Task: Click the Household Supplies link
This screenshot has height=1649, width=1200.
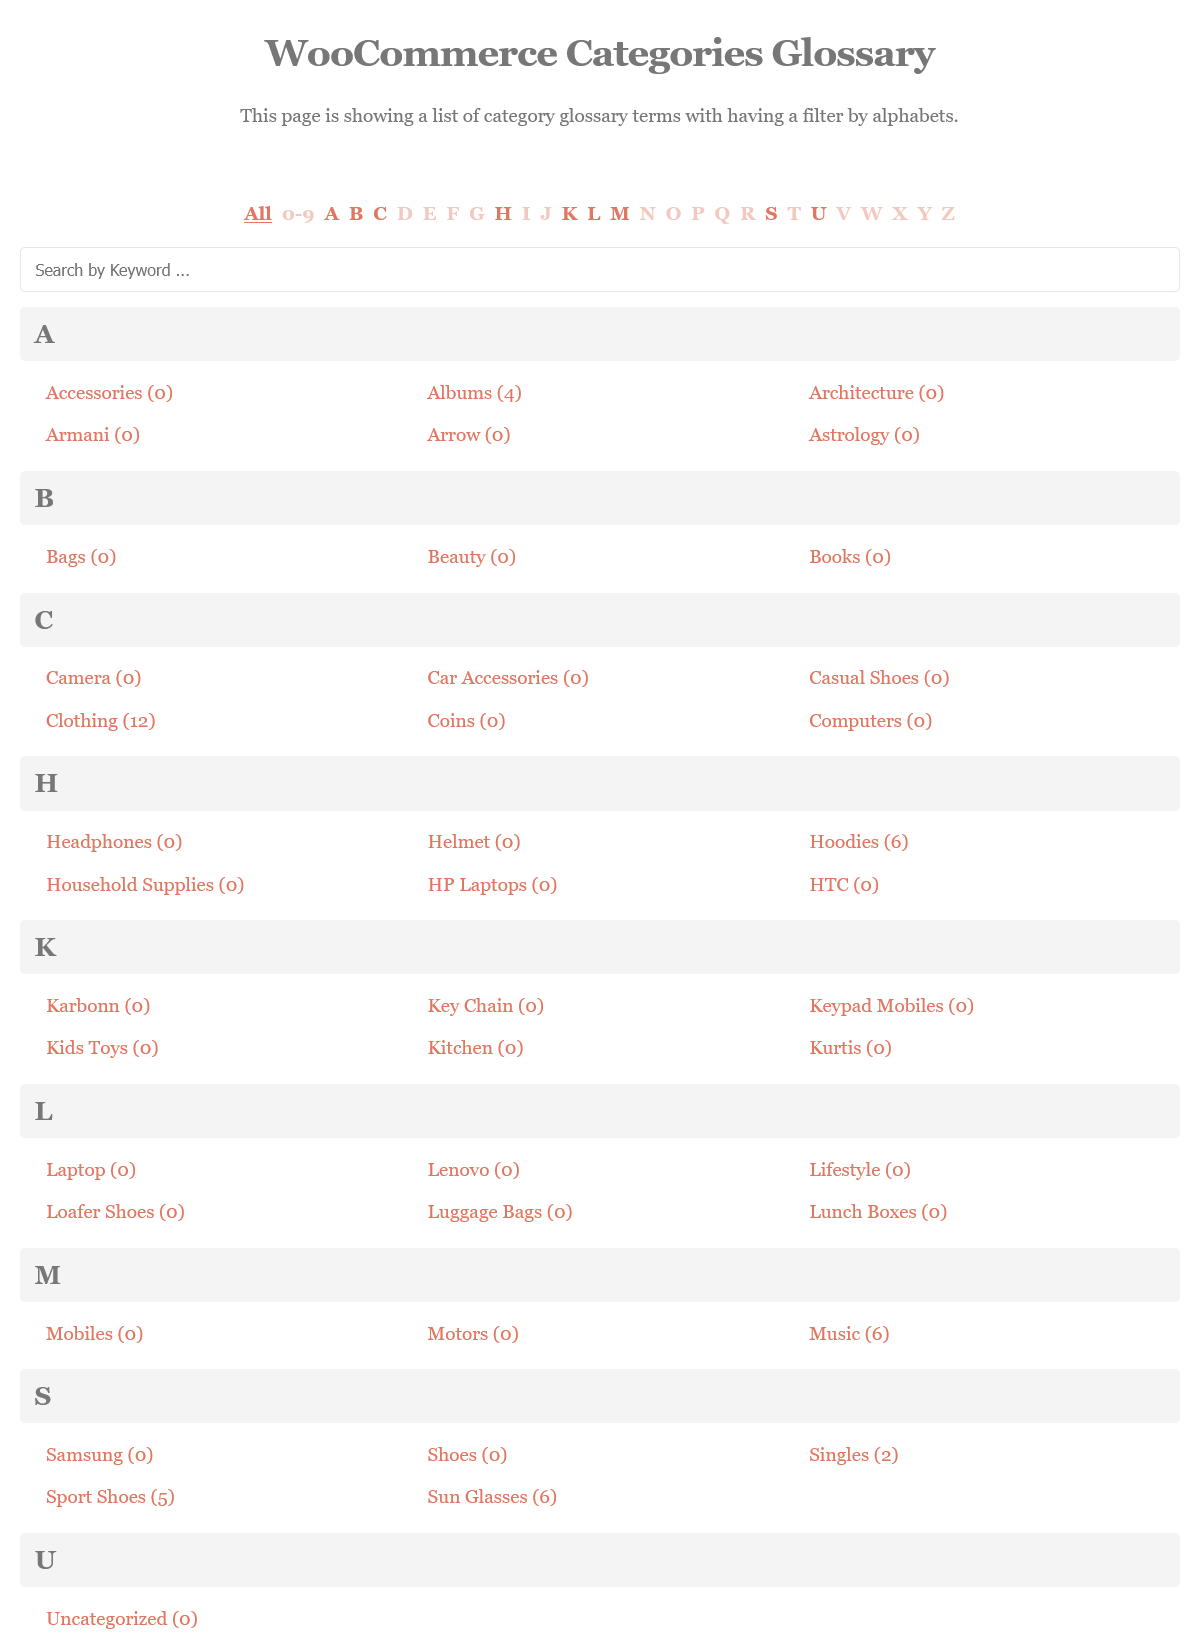Action: [x=145, y=885]
